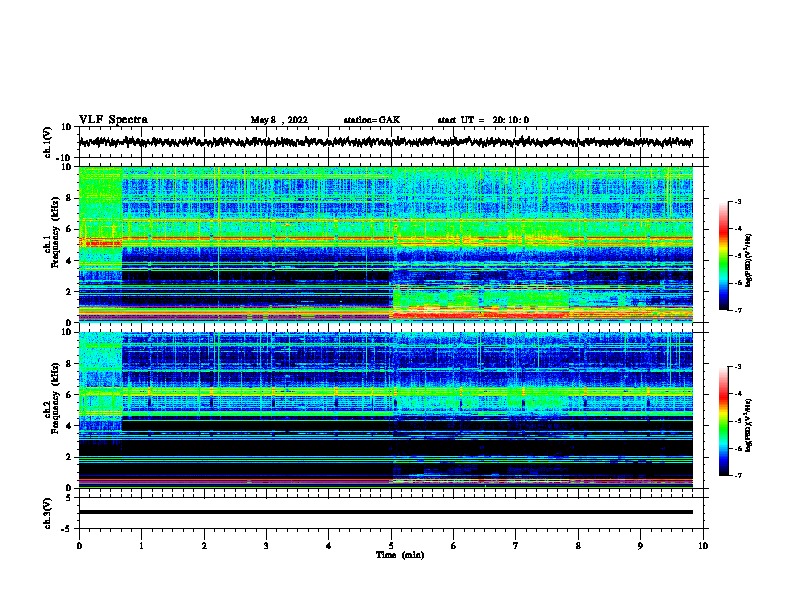Click the ch.1 color scale bar
This screenshot has height=612, width=792.
point(724,256)
